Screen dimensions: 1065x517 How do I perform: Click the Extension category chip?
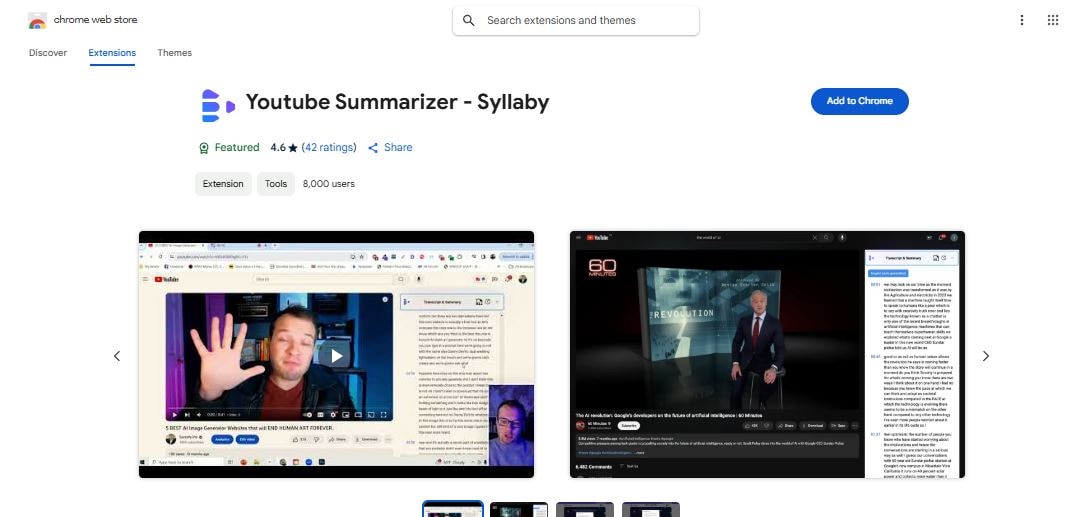(x=223, y=183)
